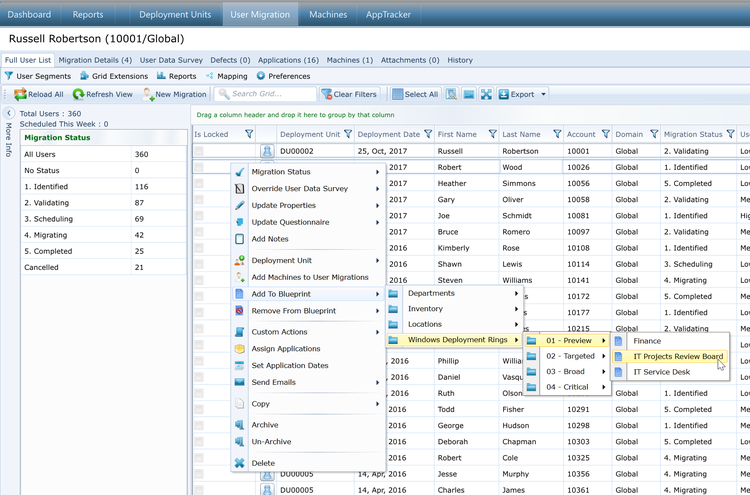This screenshot has width=750, height=495.
Task: Collapse the More Info panel arrow
Action: point(9,113)
